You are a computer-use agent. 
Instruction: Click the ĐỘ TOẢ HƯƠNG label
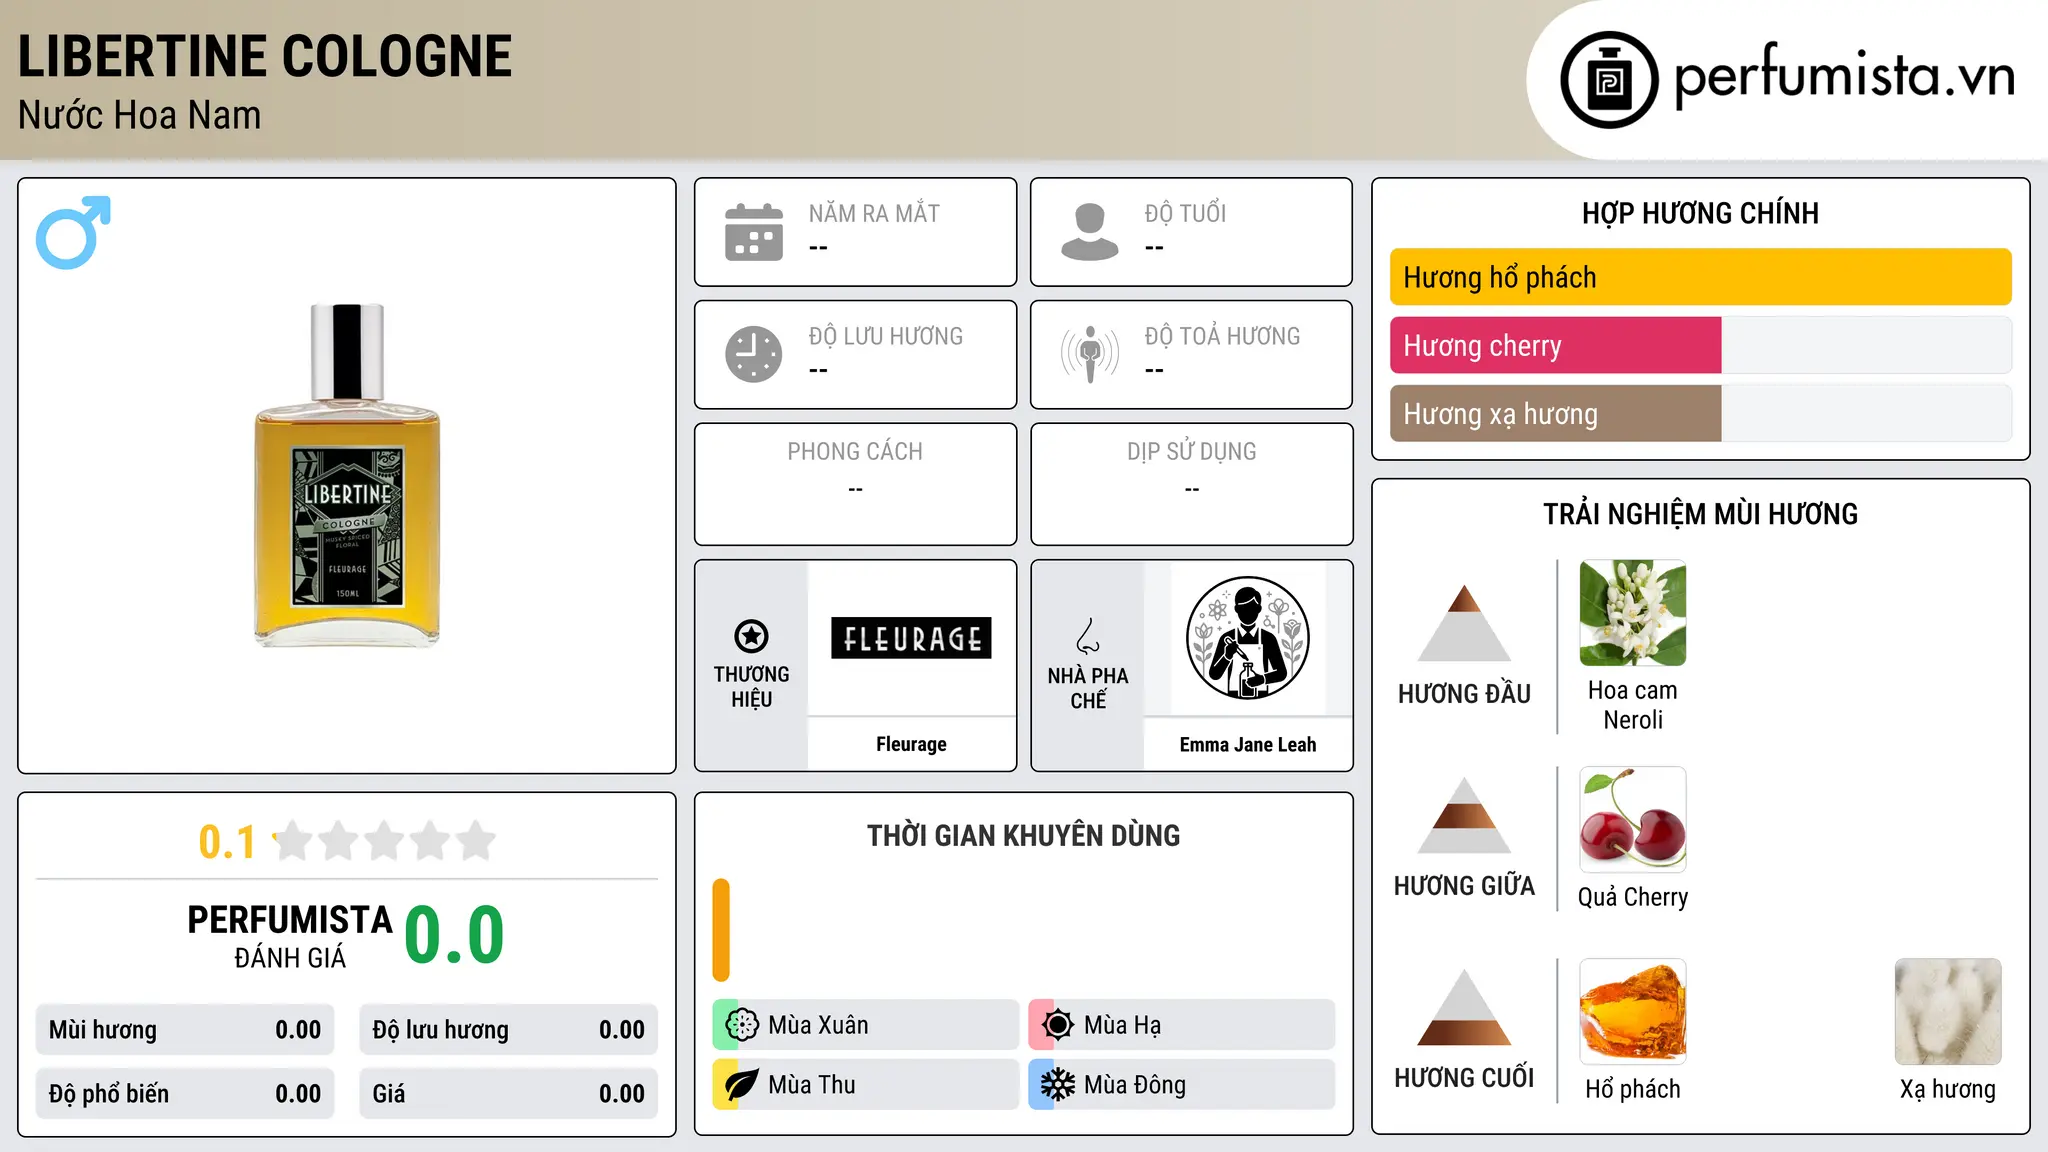click(x=1222, y=336)
